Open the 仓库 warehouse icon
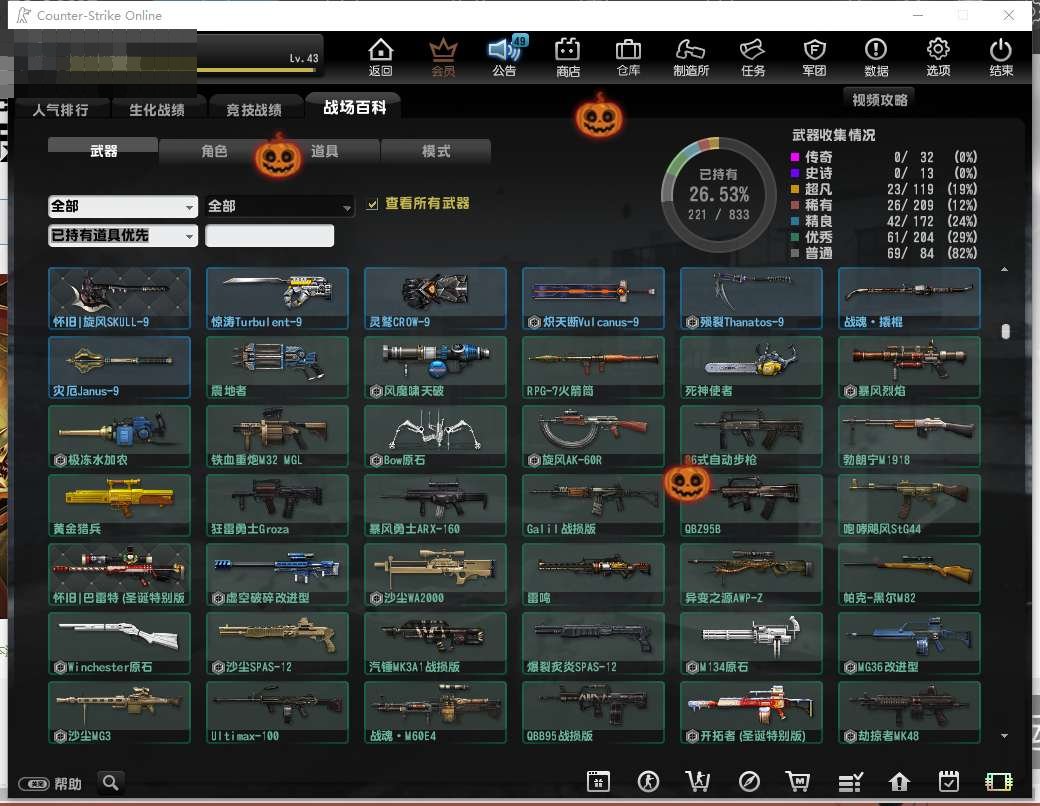Image resolution: width=1040 pixels, height=806 pixels. (x=628, y=57)
